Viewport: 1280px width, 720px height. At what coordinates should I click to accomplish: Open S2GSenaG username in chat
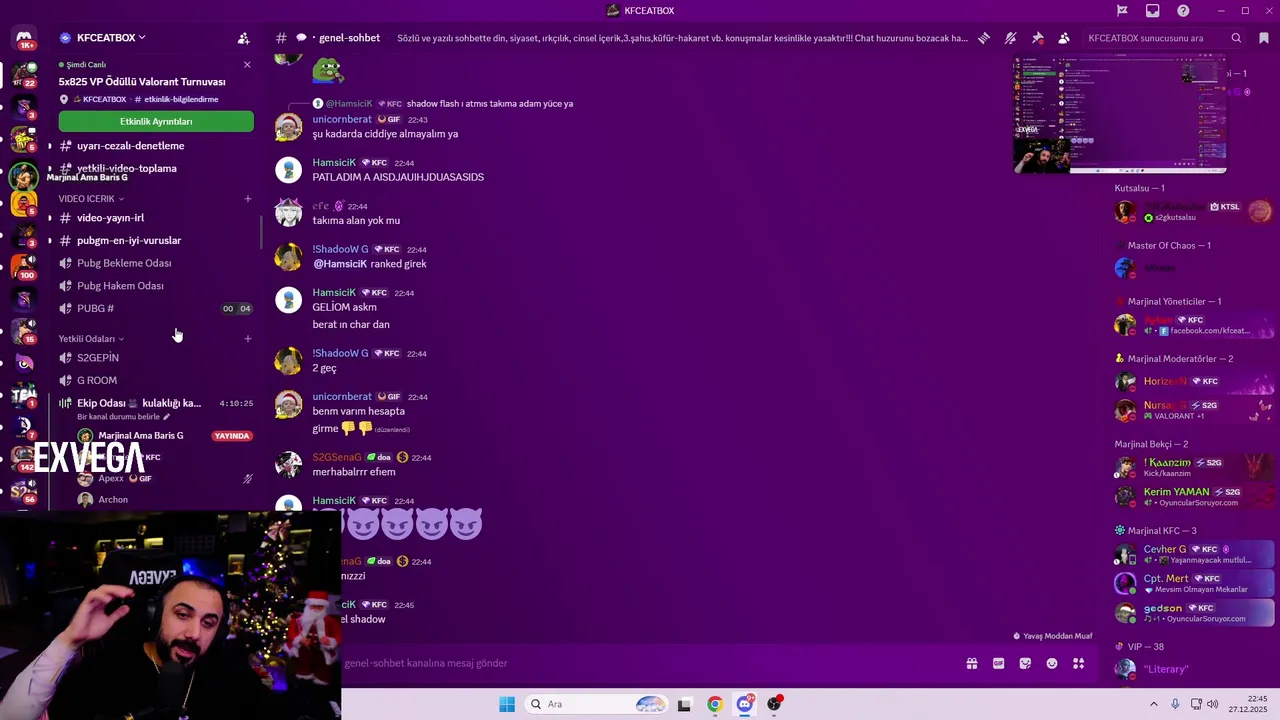tap(337, 458)
